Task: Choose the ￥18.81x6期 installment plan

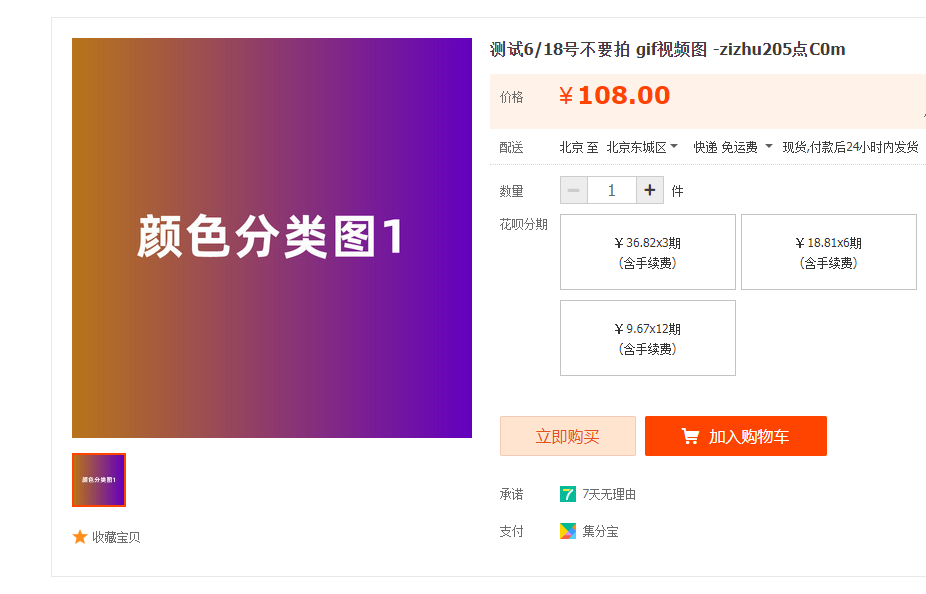Action: pyautogui.click(x=828, y=252)
